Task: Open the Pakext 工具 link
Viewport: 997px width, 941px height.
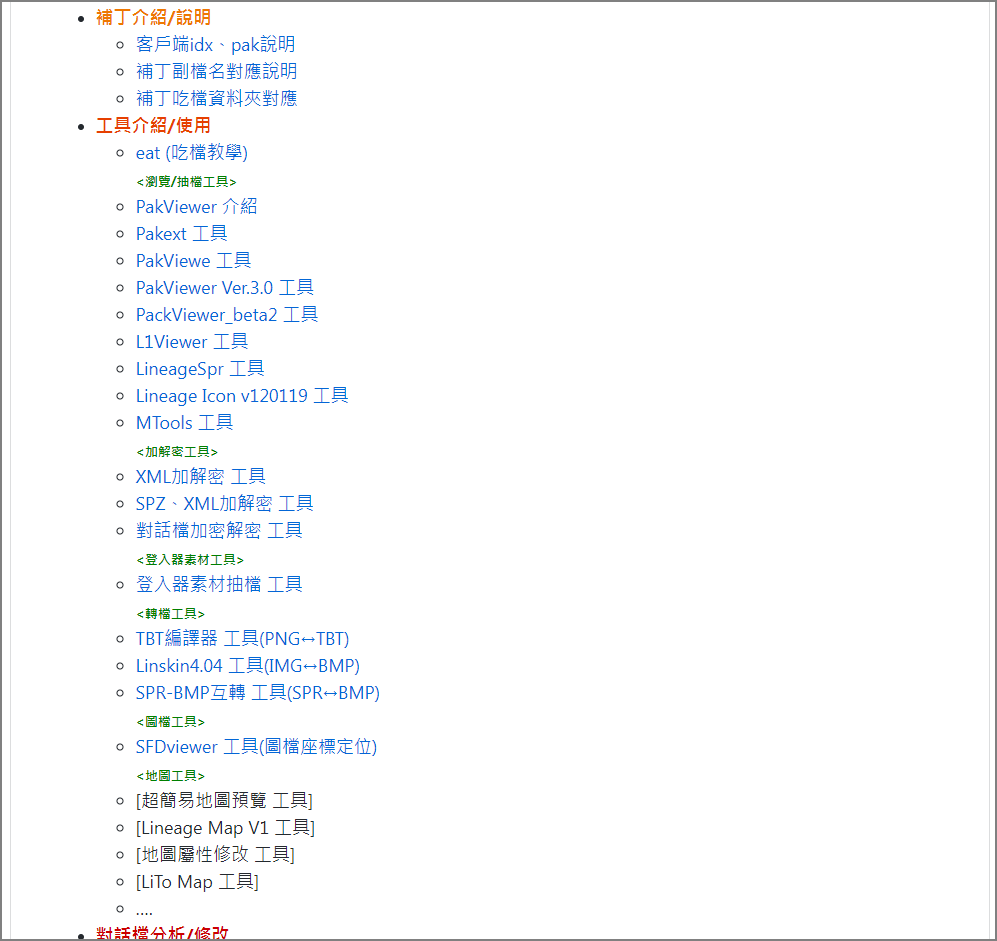Action: [181, 234]
